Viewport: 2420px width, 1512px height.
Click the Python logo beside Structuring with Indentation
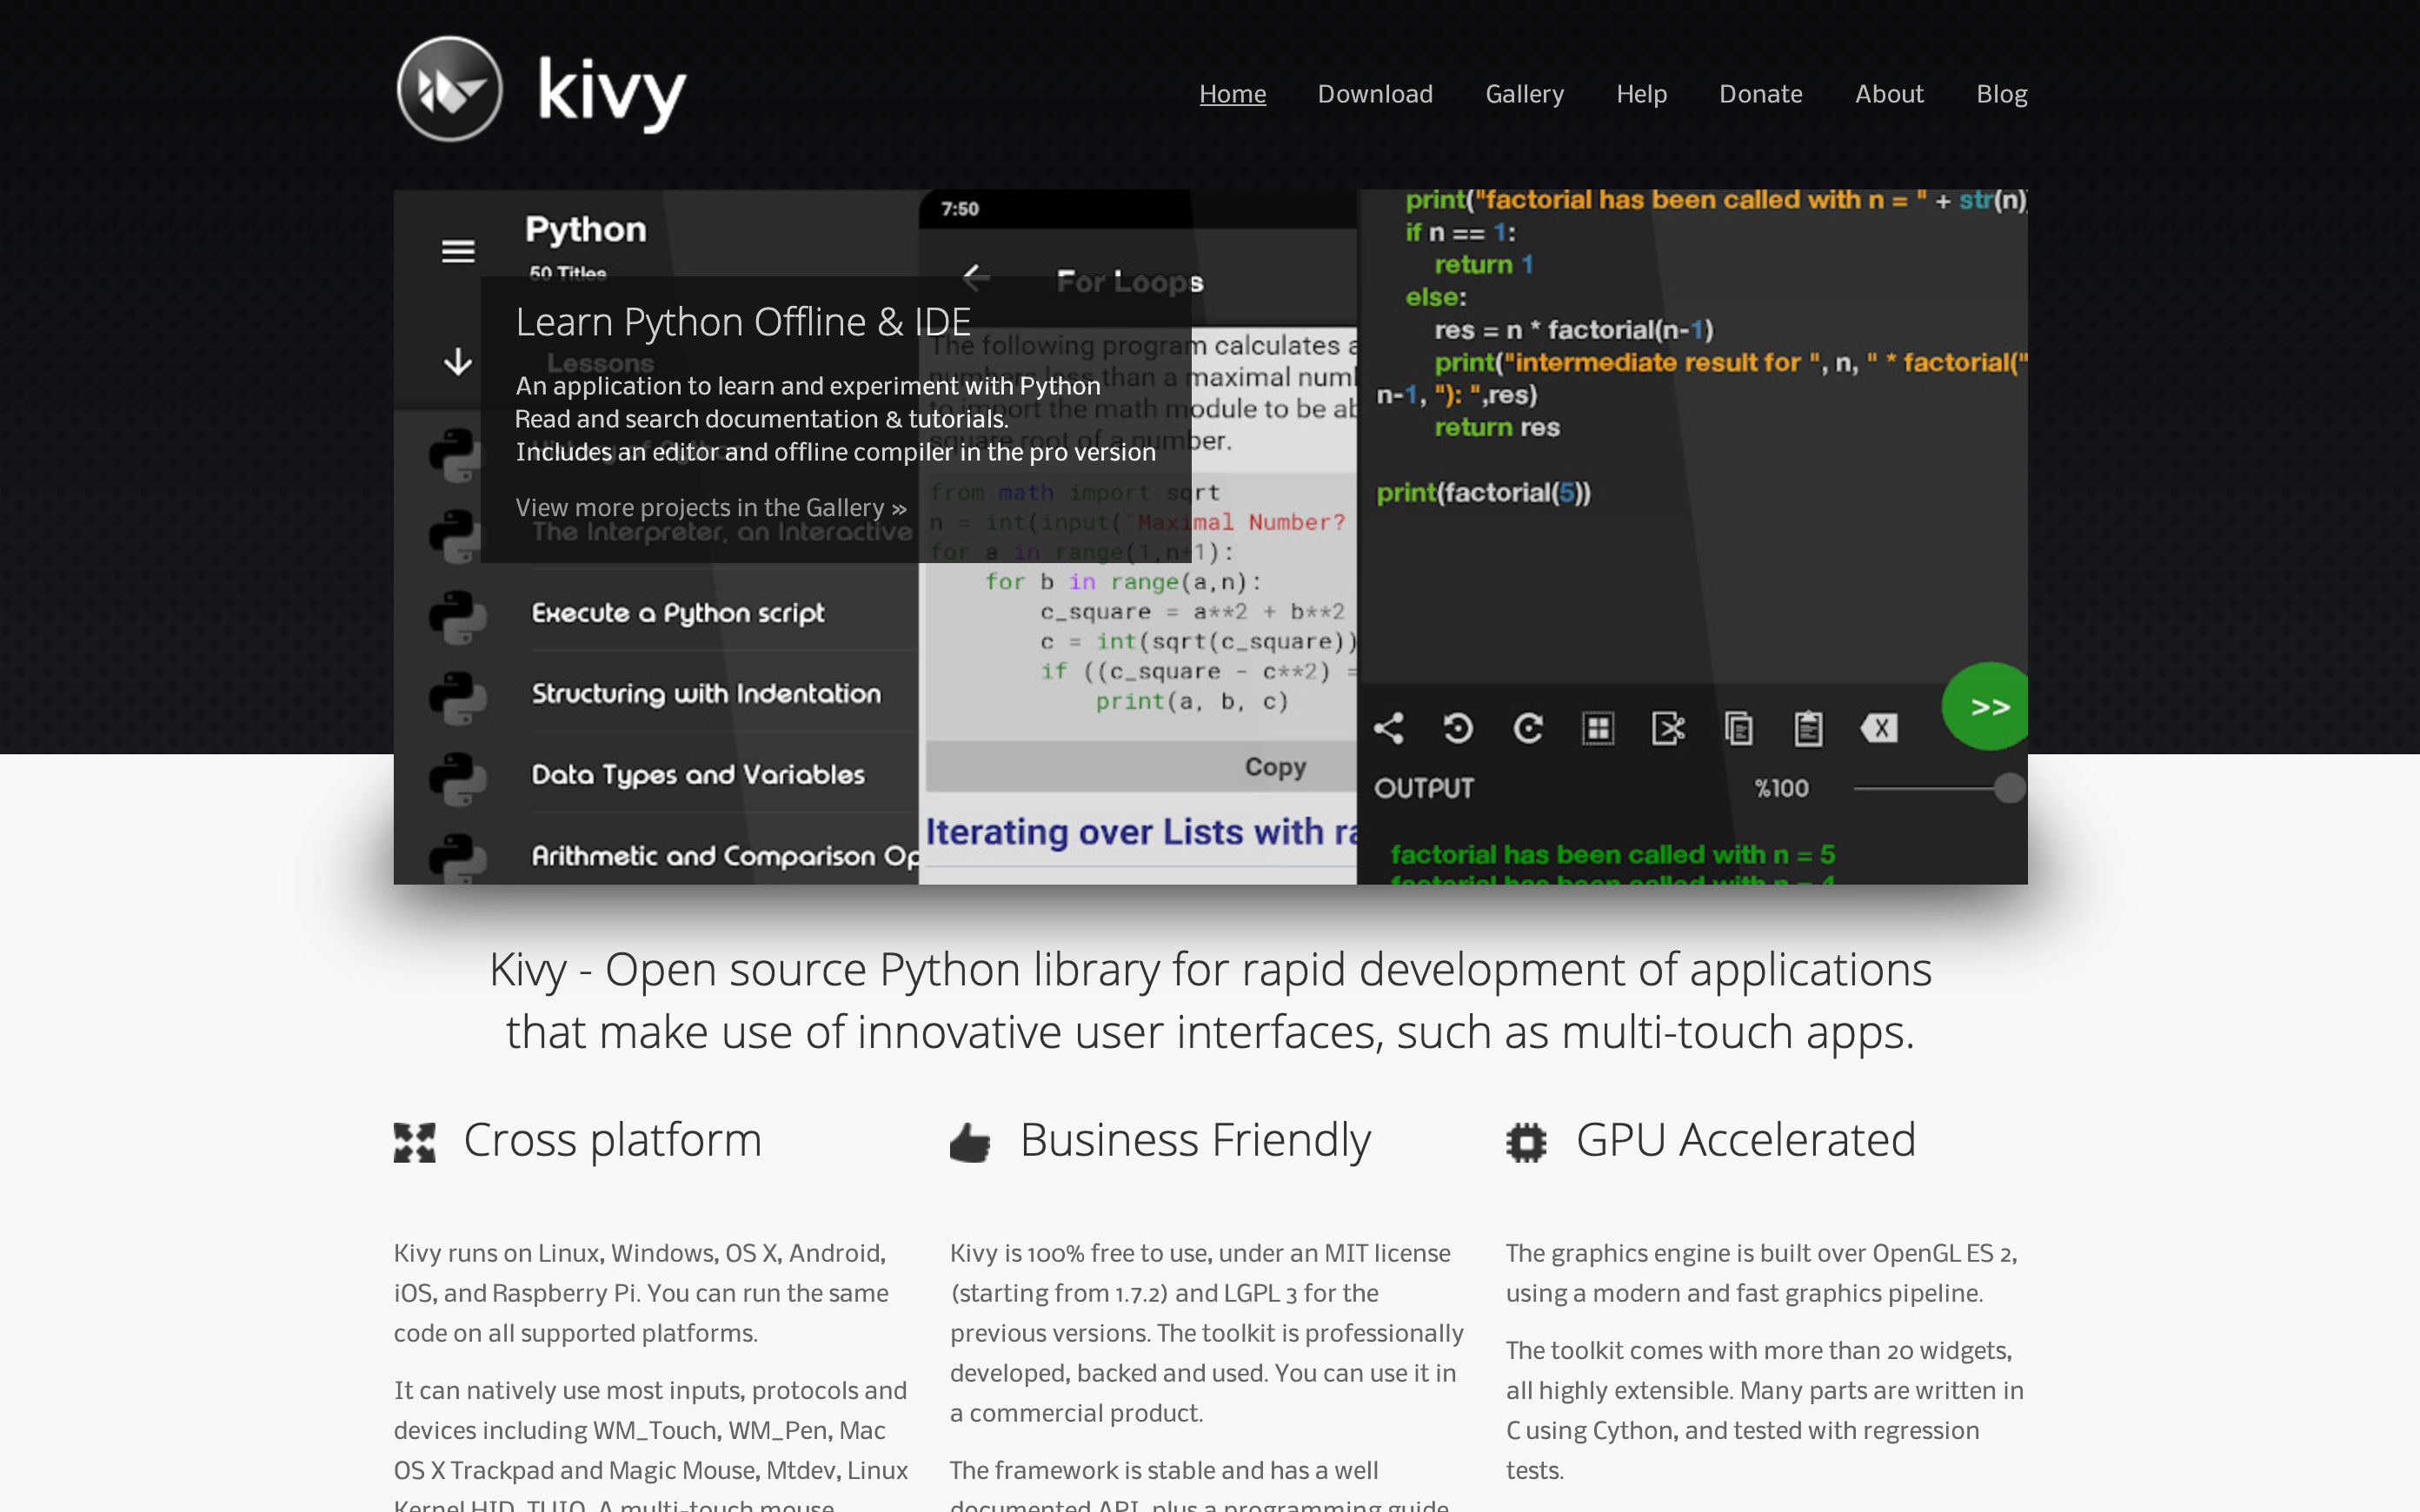point(458,698)
